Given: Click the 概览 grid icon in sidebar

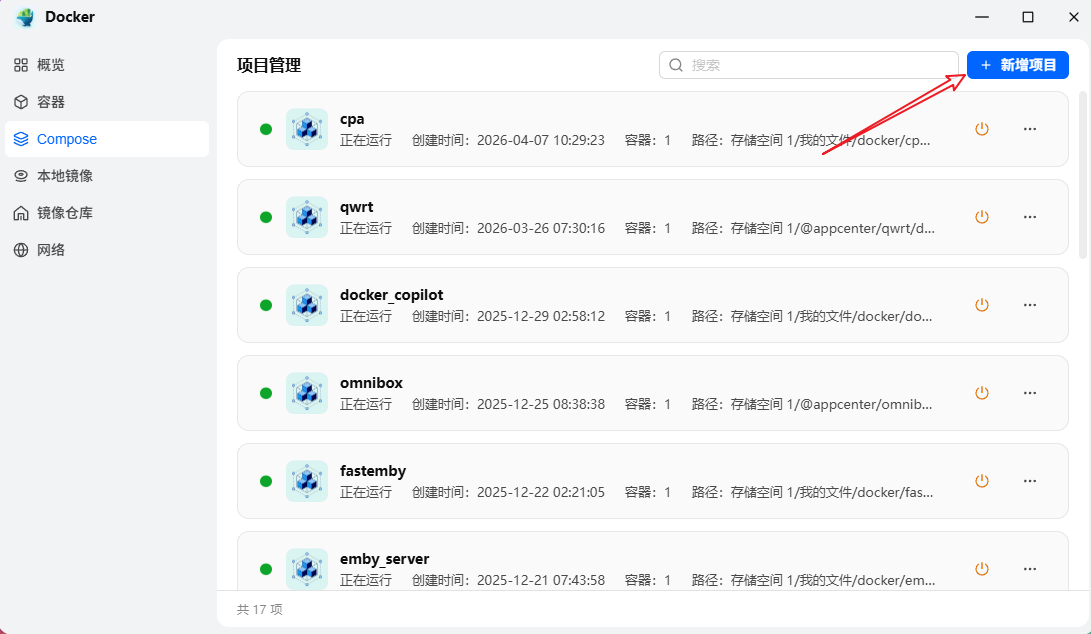Looking at the screenshot, I should coord(21,65).
